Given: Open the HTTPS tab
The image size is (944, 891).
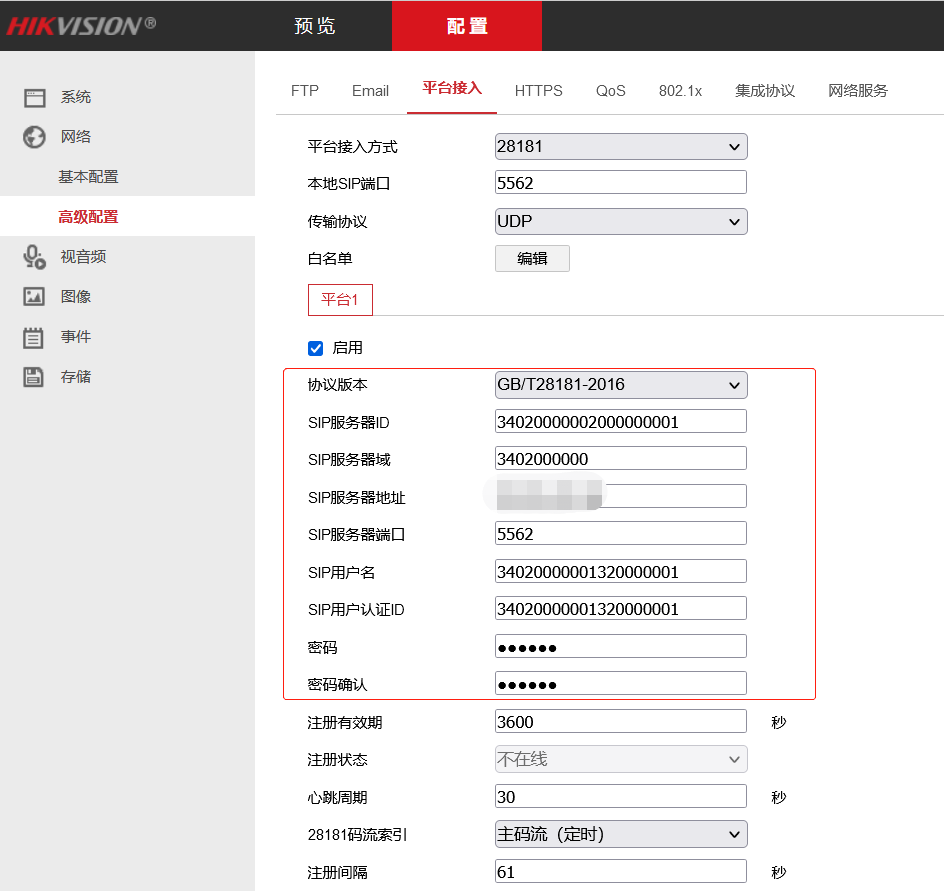Looking at the screenshot, I should point(538,91).
